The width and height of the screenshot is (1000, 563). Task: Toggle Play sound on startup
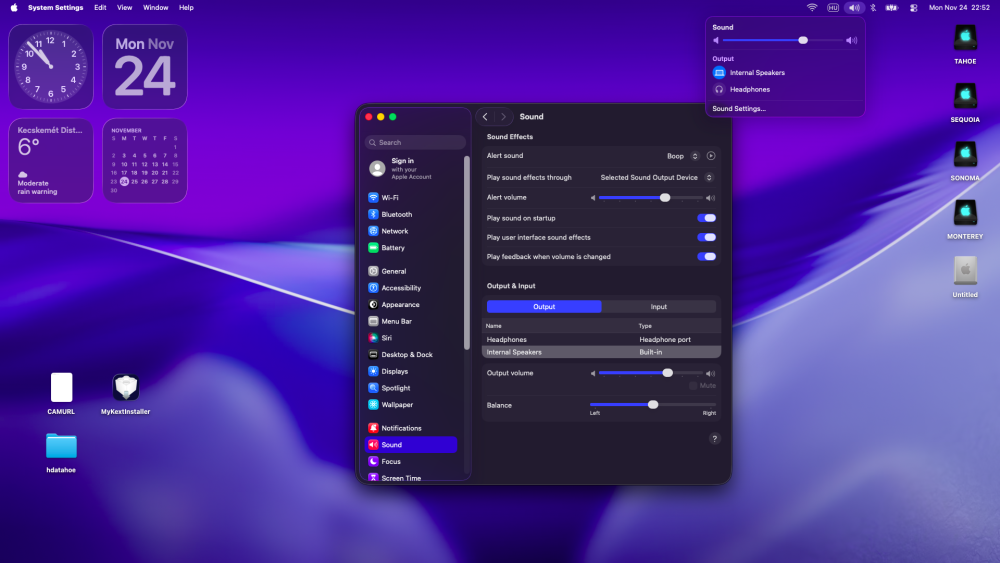point(706,218)
